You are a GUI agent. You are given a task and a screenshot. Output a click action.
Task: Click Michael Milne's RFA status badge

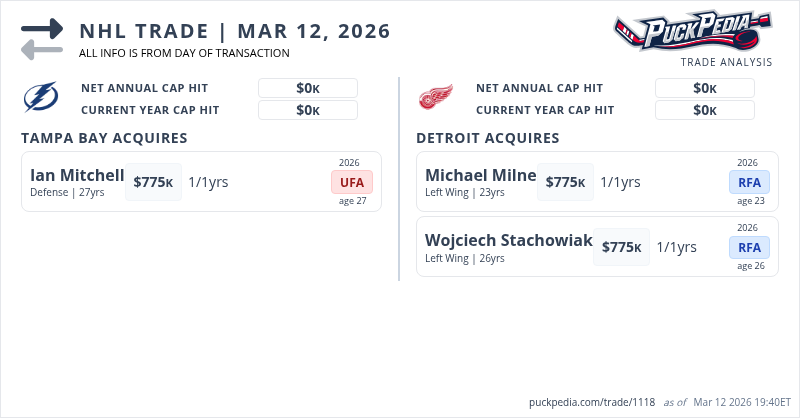tap(749, 182)
